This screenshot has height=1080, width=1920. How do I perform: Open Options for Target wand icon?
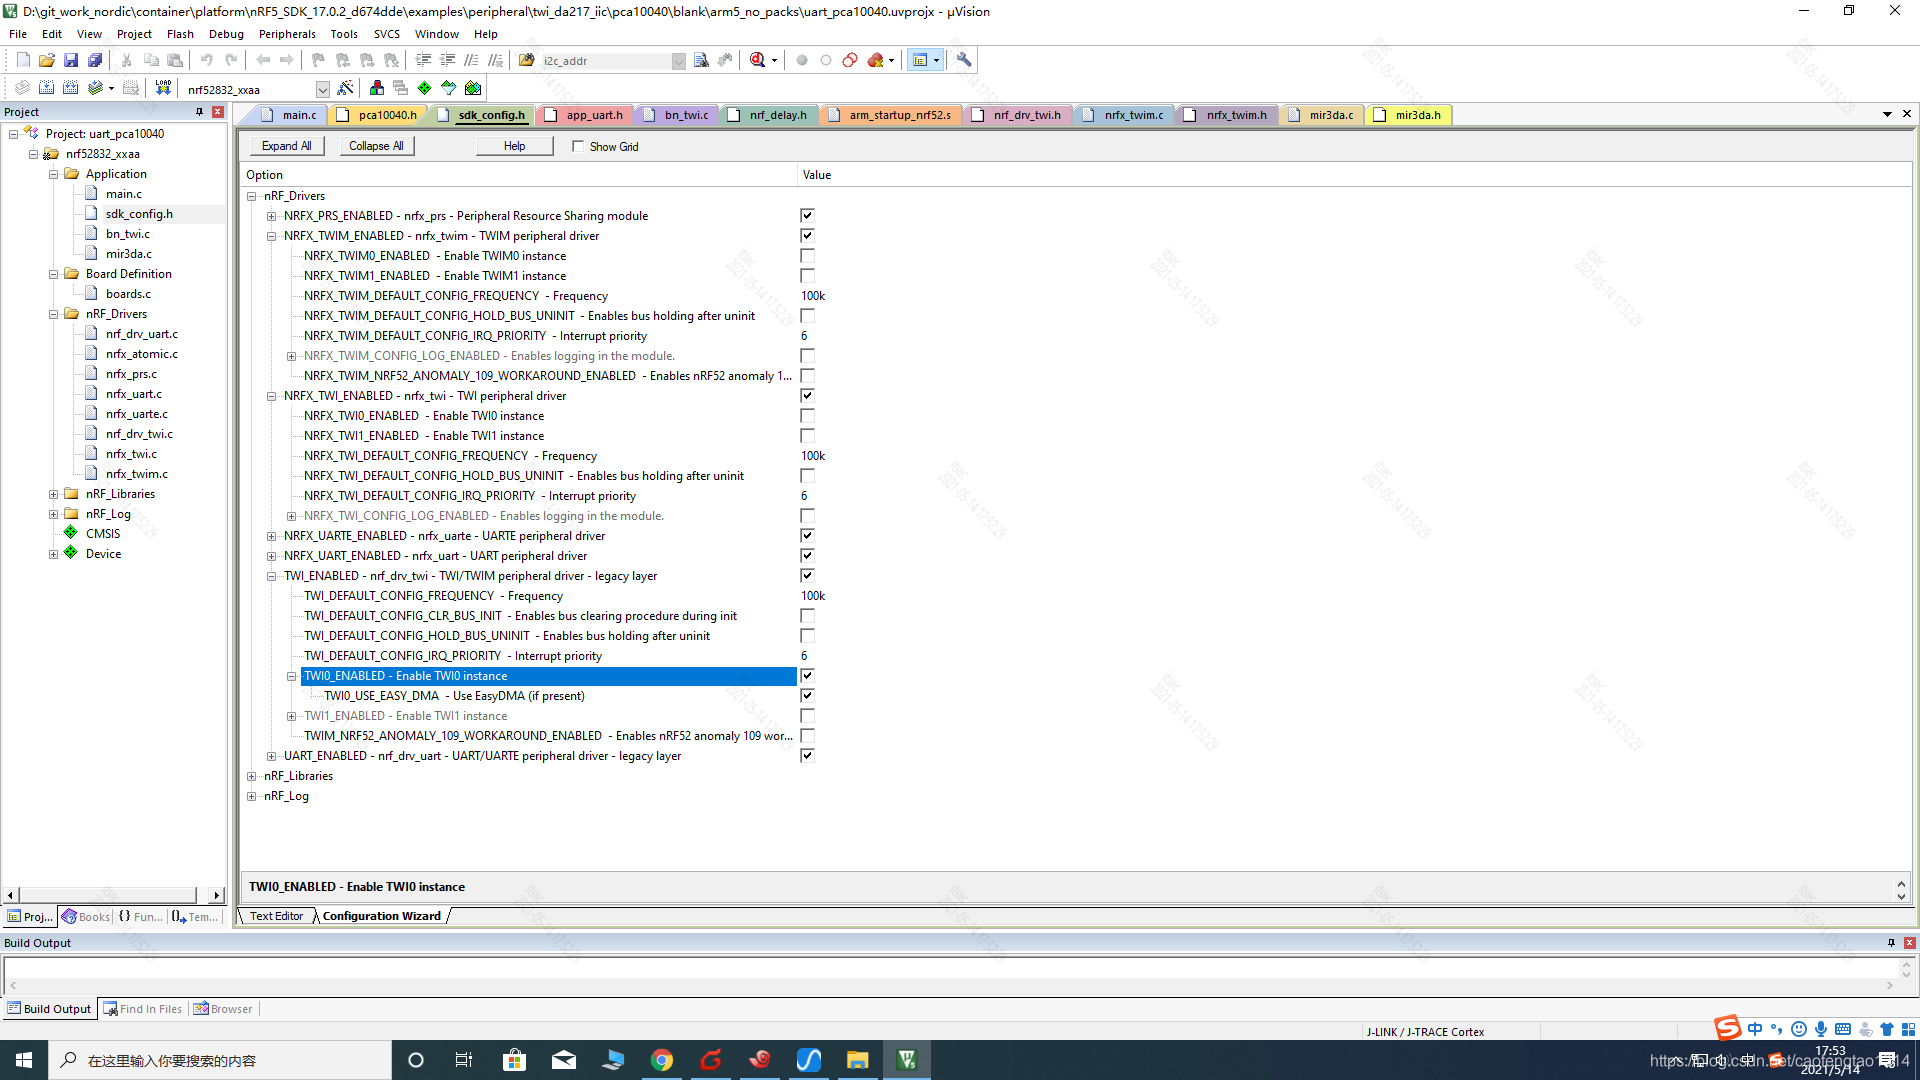[345, 88]
